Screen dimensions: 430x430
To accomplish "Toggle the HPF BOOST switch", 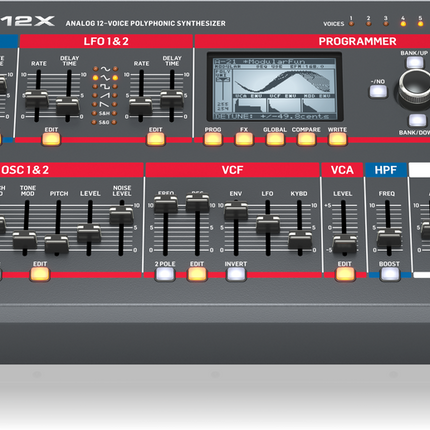I will click(x=389, y=274).
